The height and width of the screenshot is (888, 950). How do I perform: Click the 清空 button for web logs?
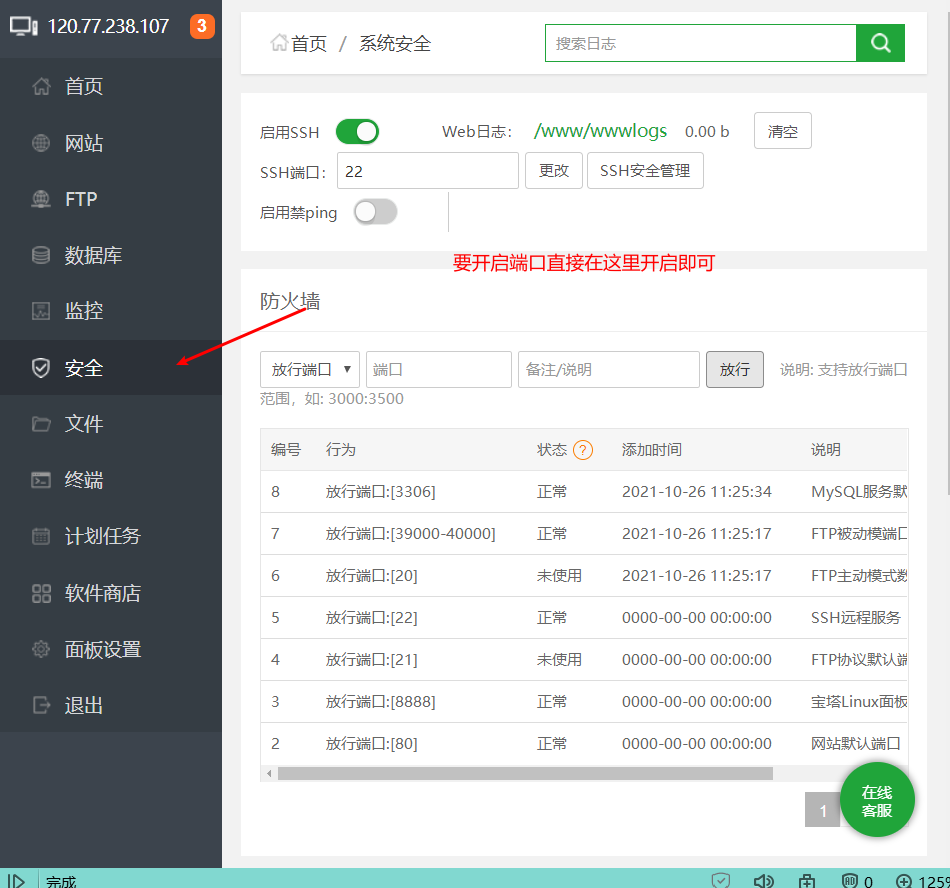click(782, 131)
